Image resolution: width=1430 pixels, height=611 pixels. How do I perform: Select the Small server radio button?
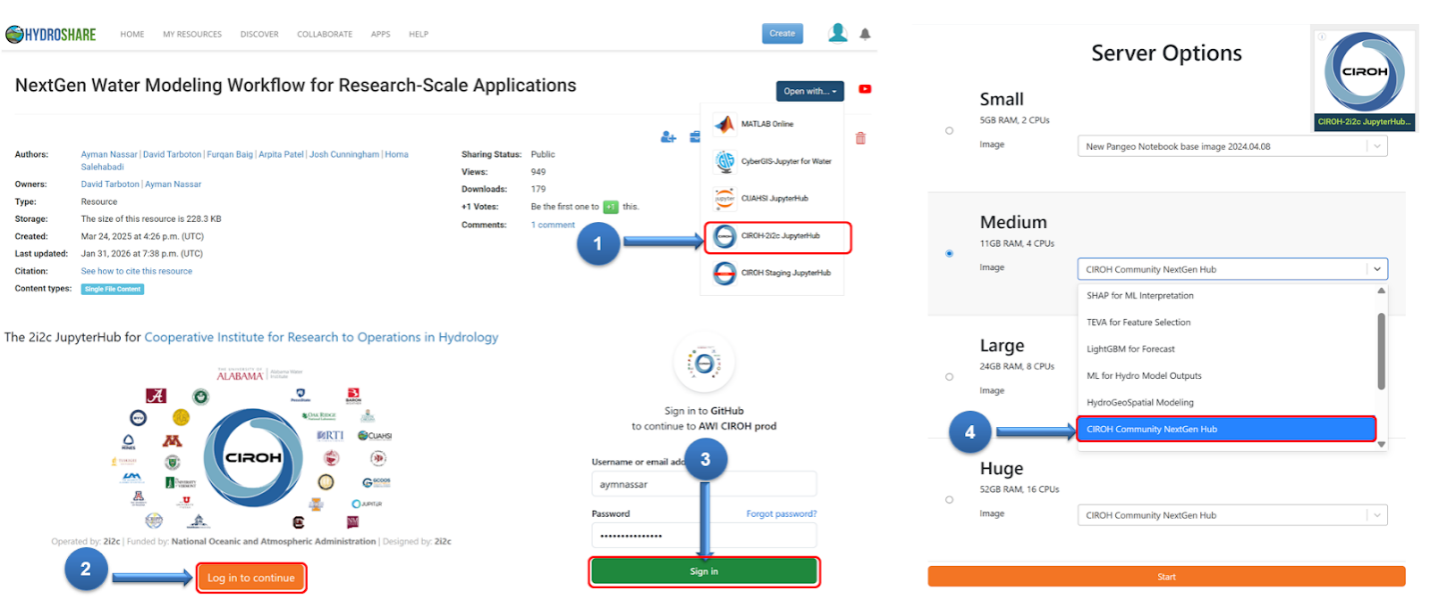(x=949, y=131)
